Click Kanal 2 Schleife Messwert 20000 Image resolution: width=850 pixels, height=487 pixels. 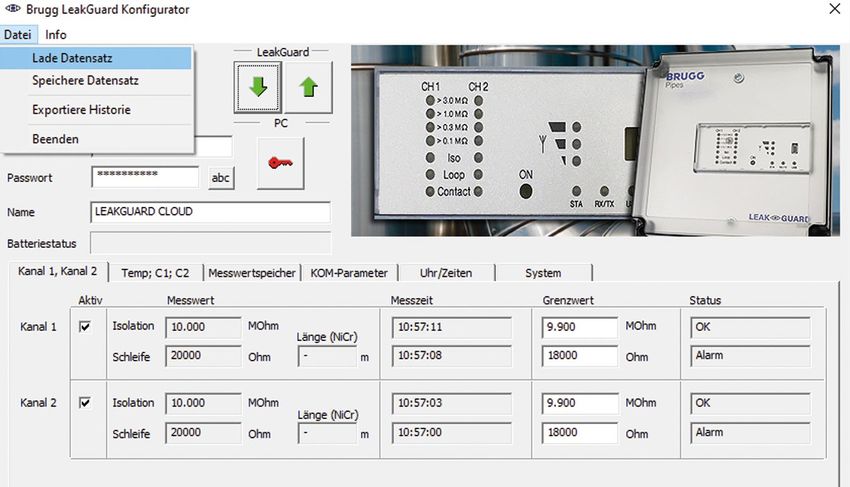[x=203, y=432]
